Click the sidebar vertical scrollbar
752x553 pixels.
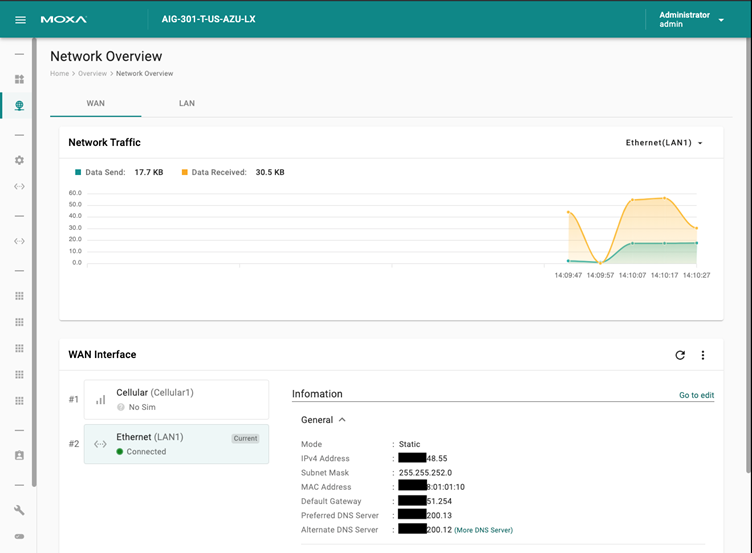point(34,262)
